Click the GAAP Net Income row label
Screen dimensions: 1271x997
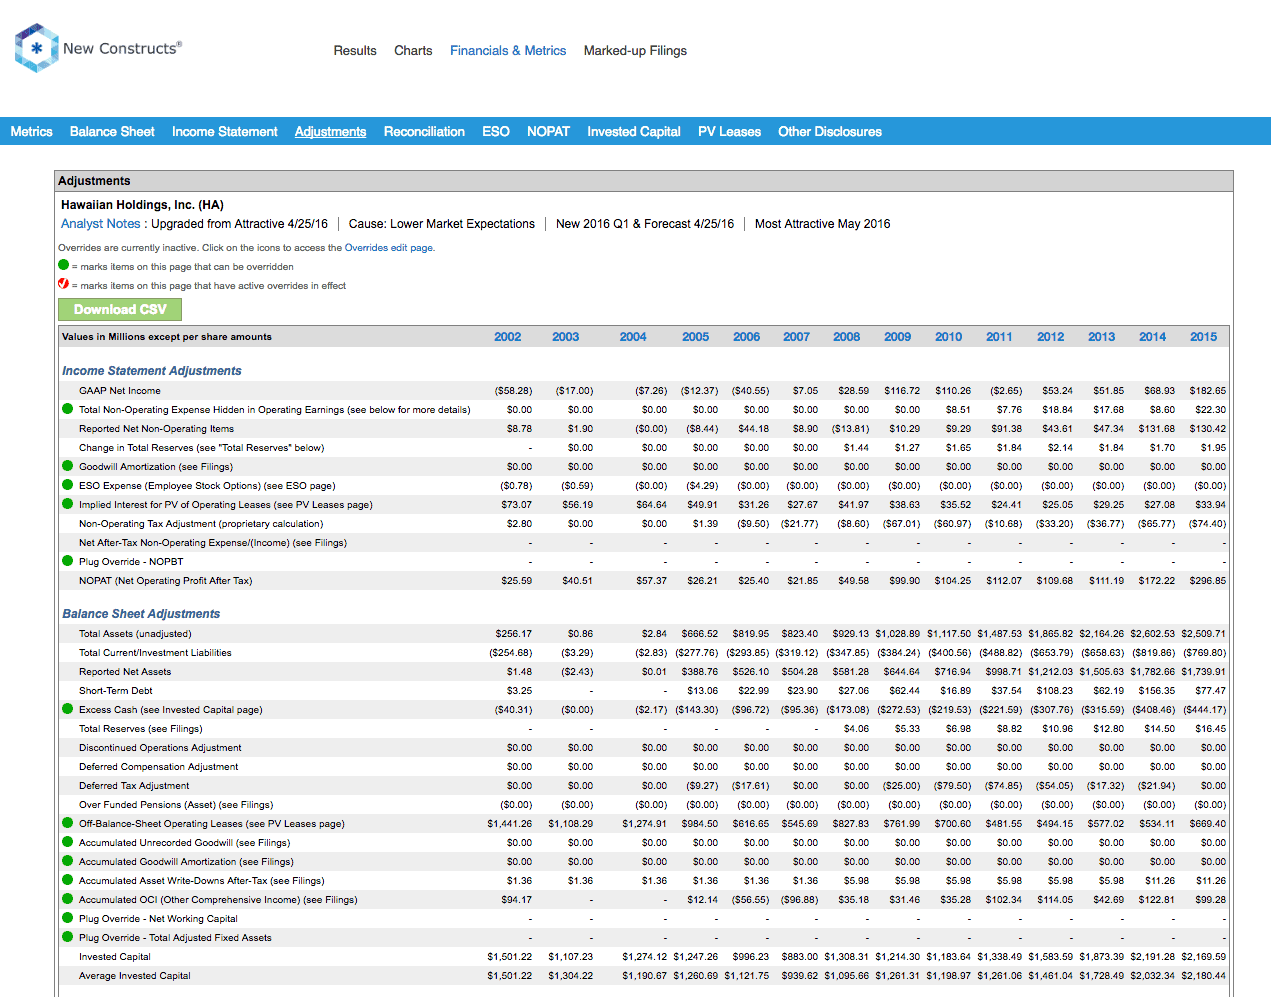point(120,391)
